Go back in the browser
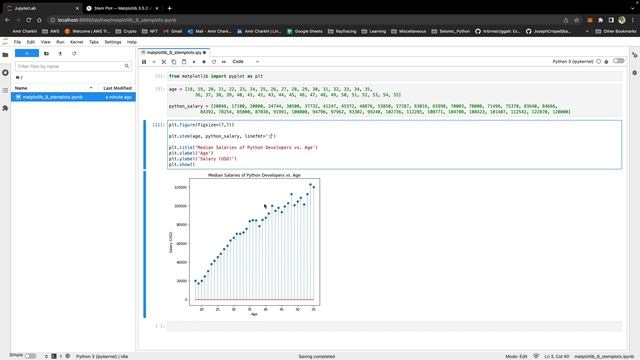This screenshot has width=640, height=360. tap(7, 20)
